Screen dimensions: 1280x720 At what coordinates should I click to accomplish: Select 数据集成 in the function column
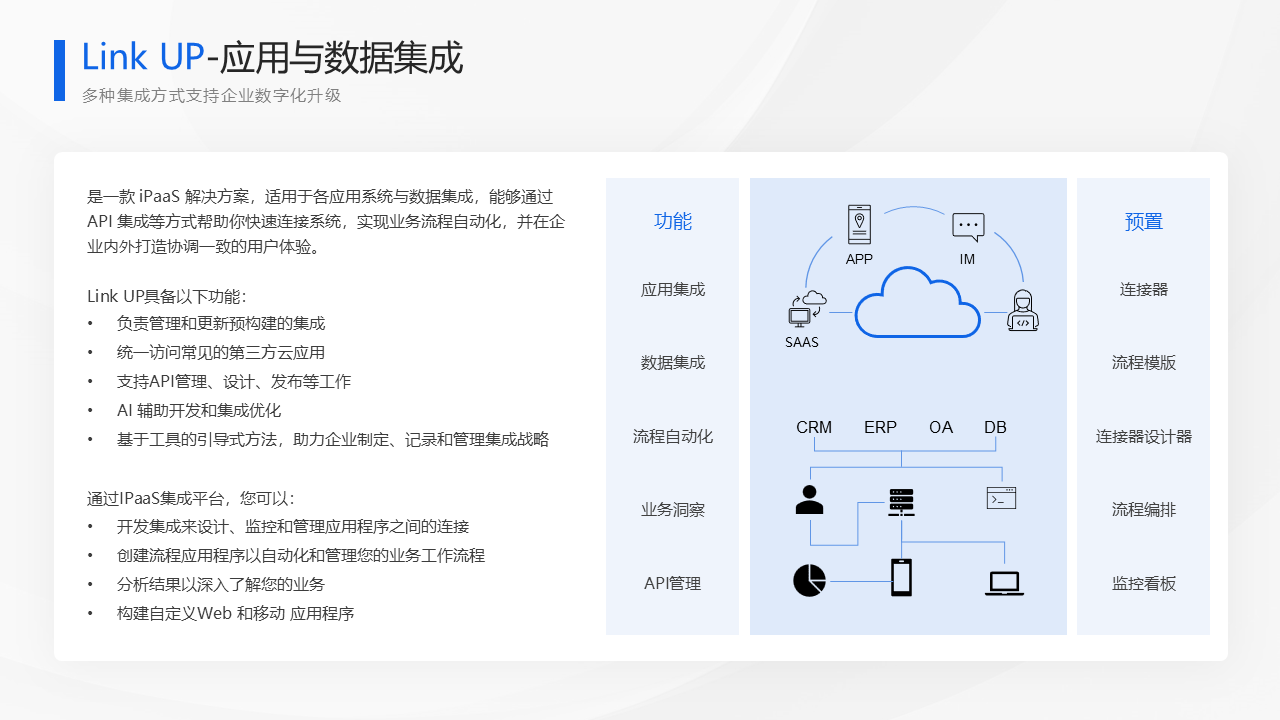(x=673, y=362)
